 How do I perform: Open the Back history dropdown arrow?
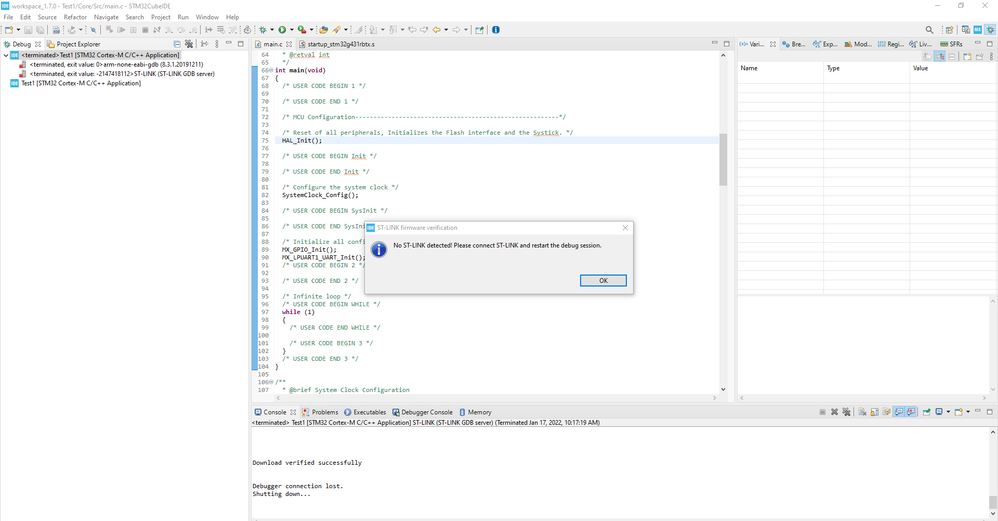pyautogui.click(x=446, y=30)
